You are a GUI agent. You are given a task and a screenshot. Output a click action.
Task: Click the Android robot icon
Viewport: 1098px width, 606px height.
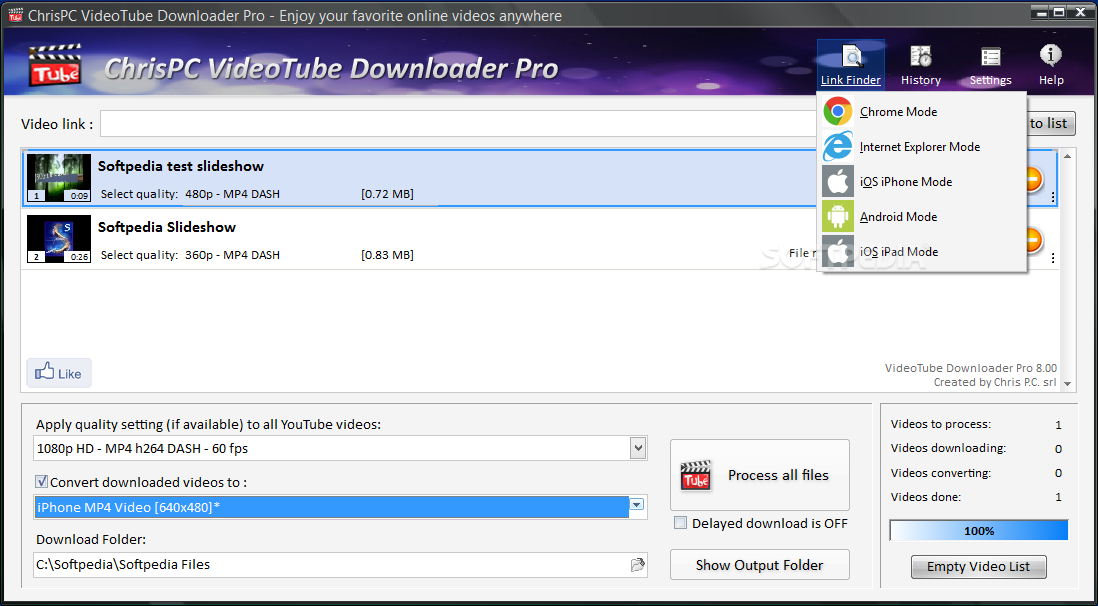(838, 216)
